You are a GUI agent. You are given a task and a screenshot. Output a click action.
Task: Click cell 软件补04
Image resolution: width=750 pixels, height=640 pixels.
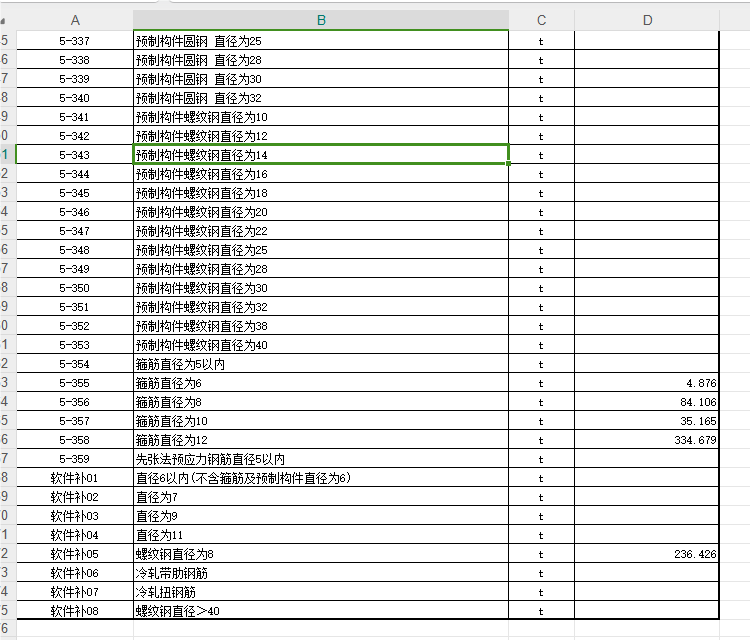[75, 535]
